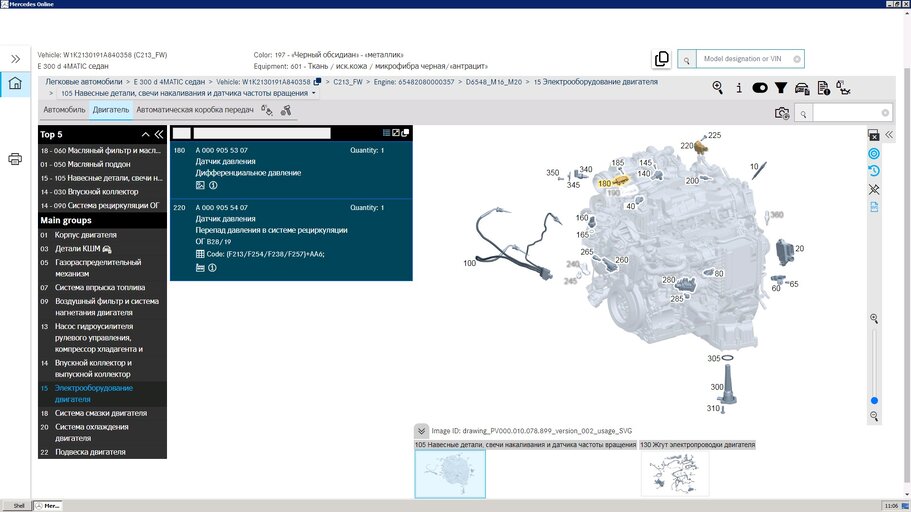Click the list view icon in the parts header

coord(386,133)
